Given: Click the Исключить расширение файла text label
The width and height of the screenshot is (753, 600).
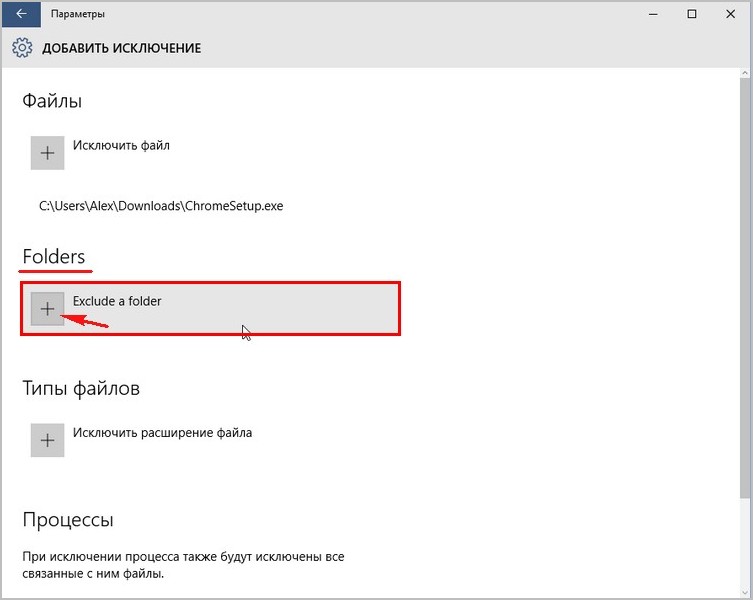Looking at the screenshot, I should [162, 433].
